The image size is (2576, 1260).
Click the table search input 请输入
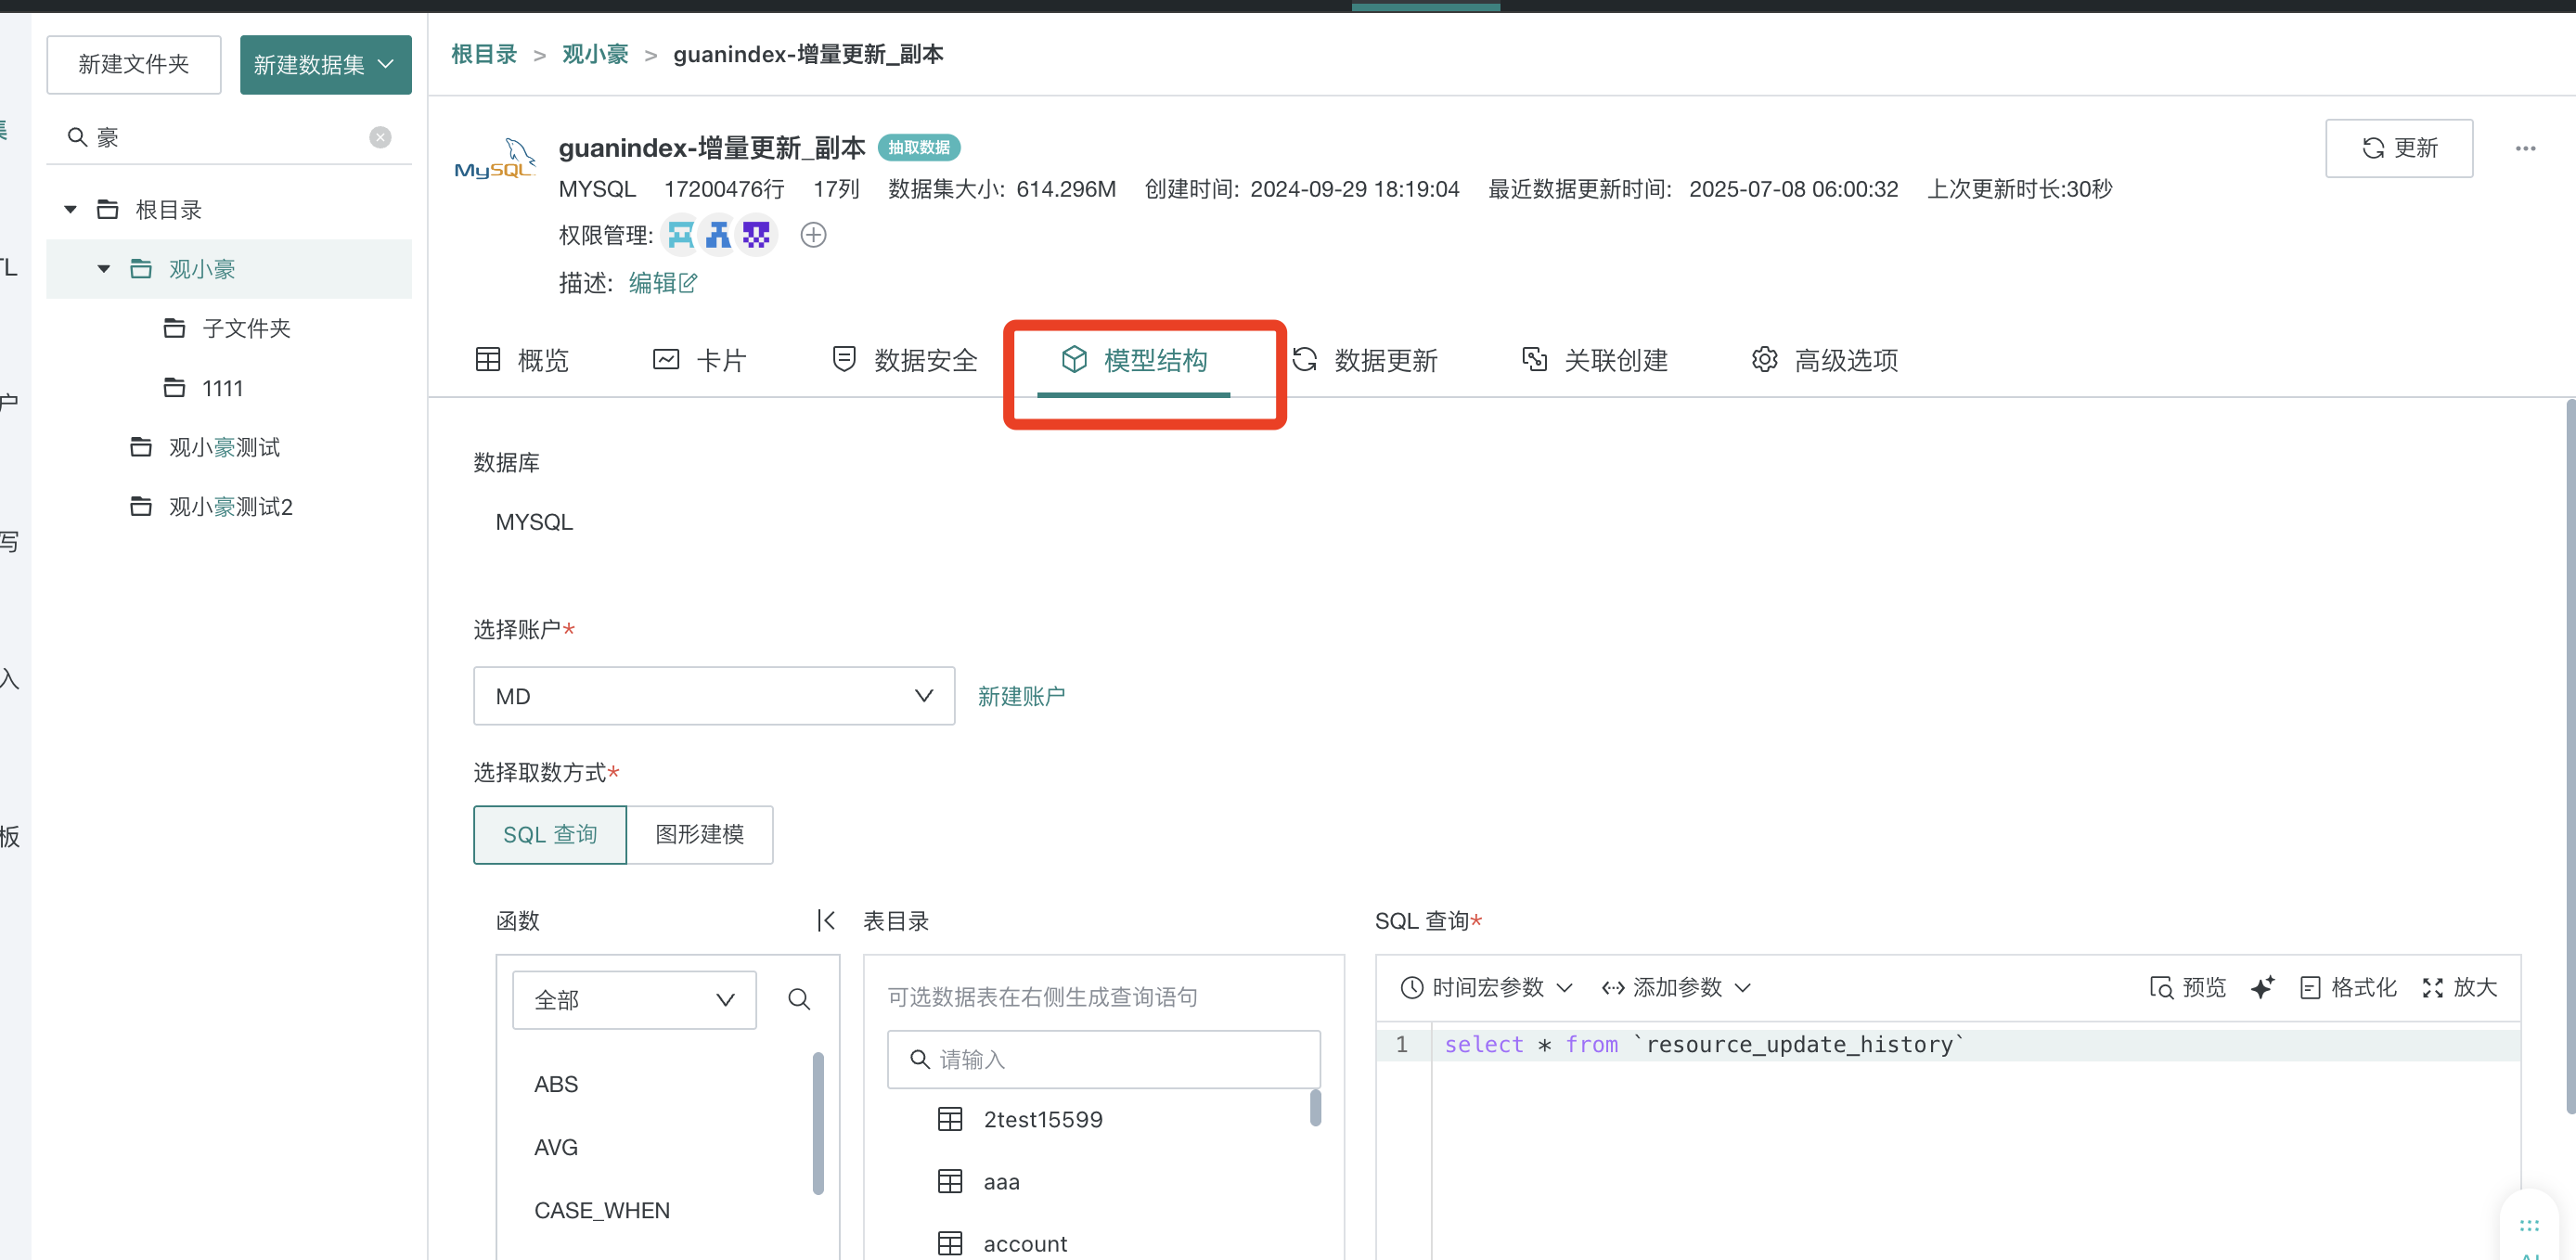point(1104,1059)
